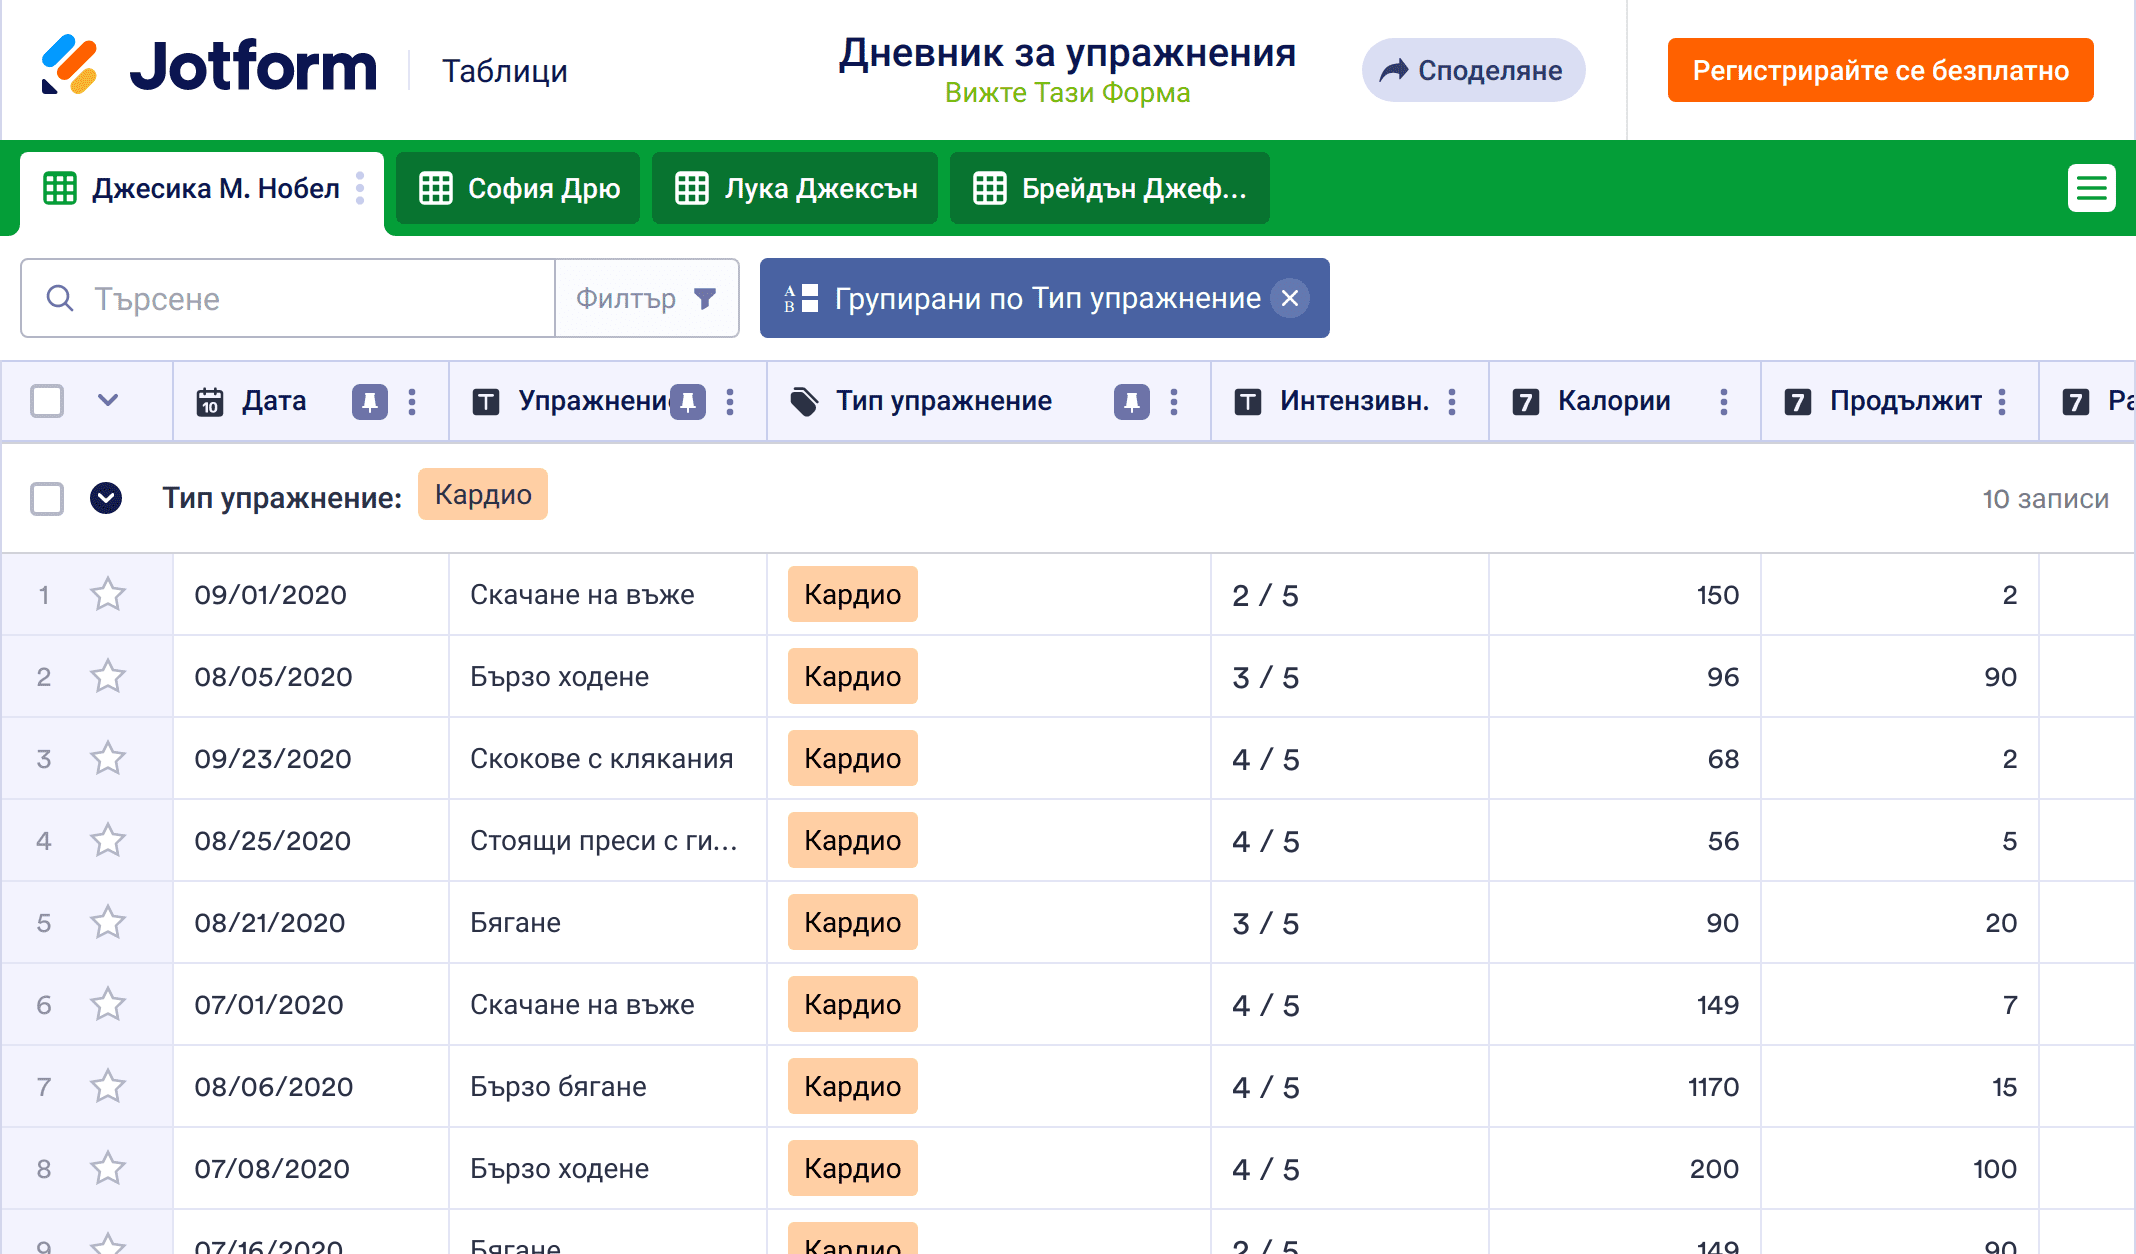This screenshot has width=2136, height=1254.
Task: Check the Кардио group checkbox
Action: pyautogui.click(x=47, y=498)
